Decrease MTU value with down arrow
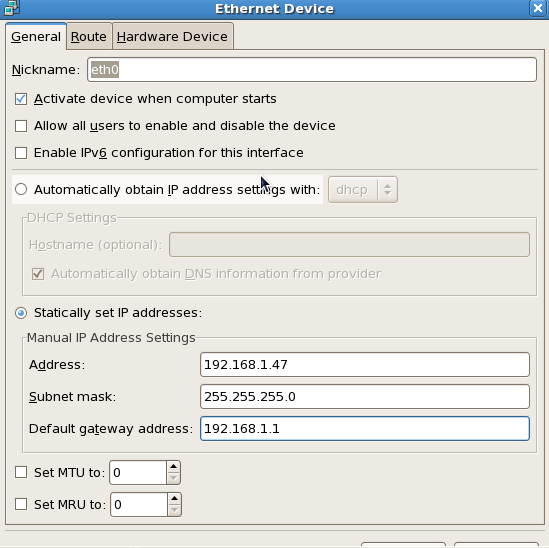Screen dimensions: 549x548 tap(173, 478)
